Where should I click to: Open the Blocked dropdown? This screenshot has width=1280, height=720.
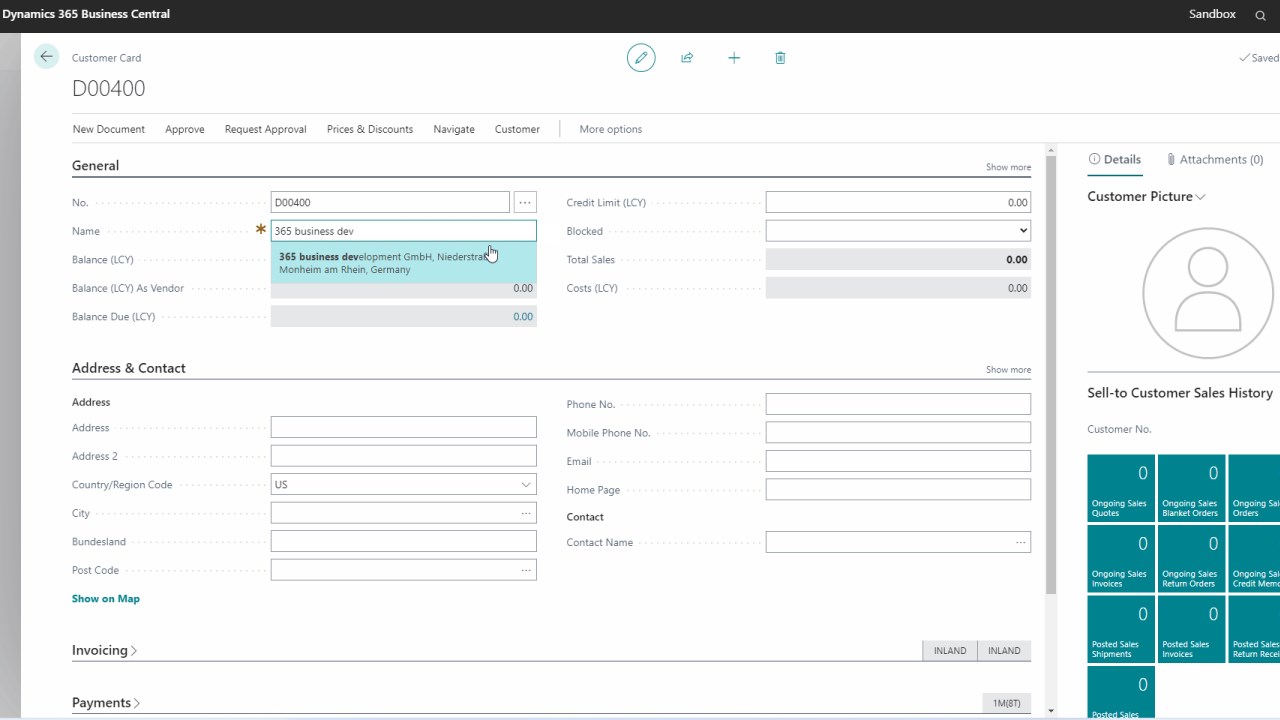898,231
